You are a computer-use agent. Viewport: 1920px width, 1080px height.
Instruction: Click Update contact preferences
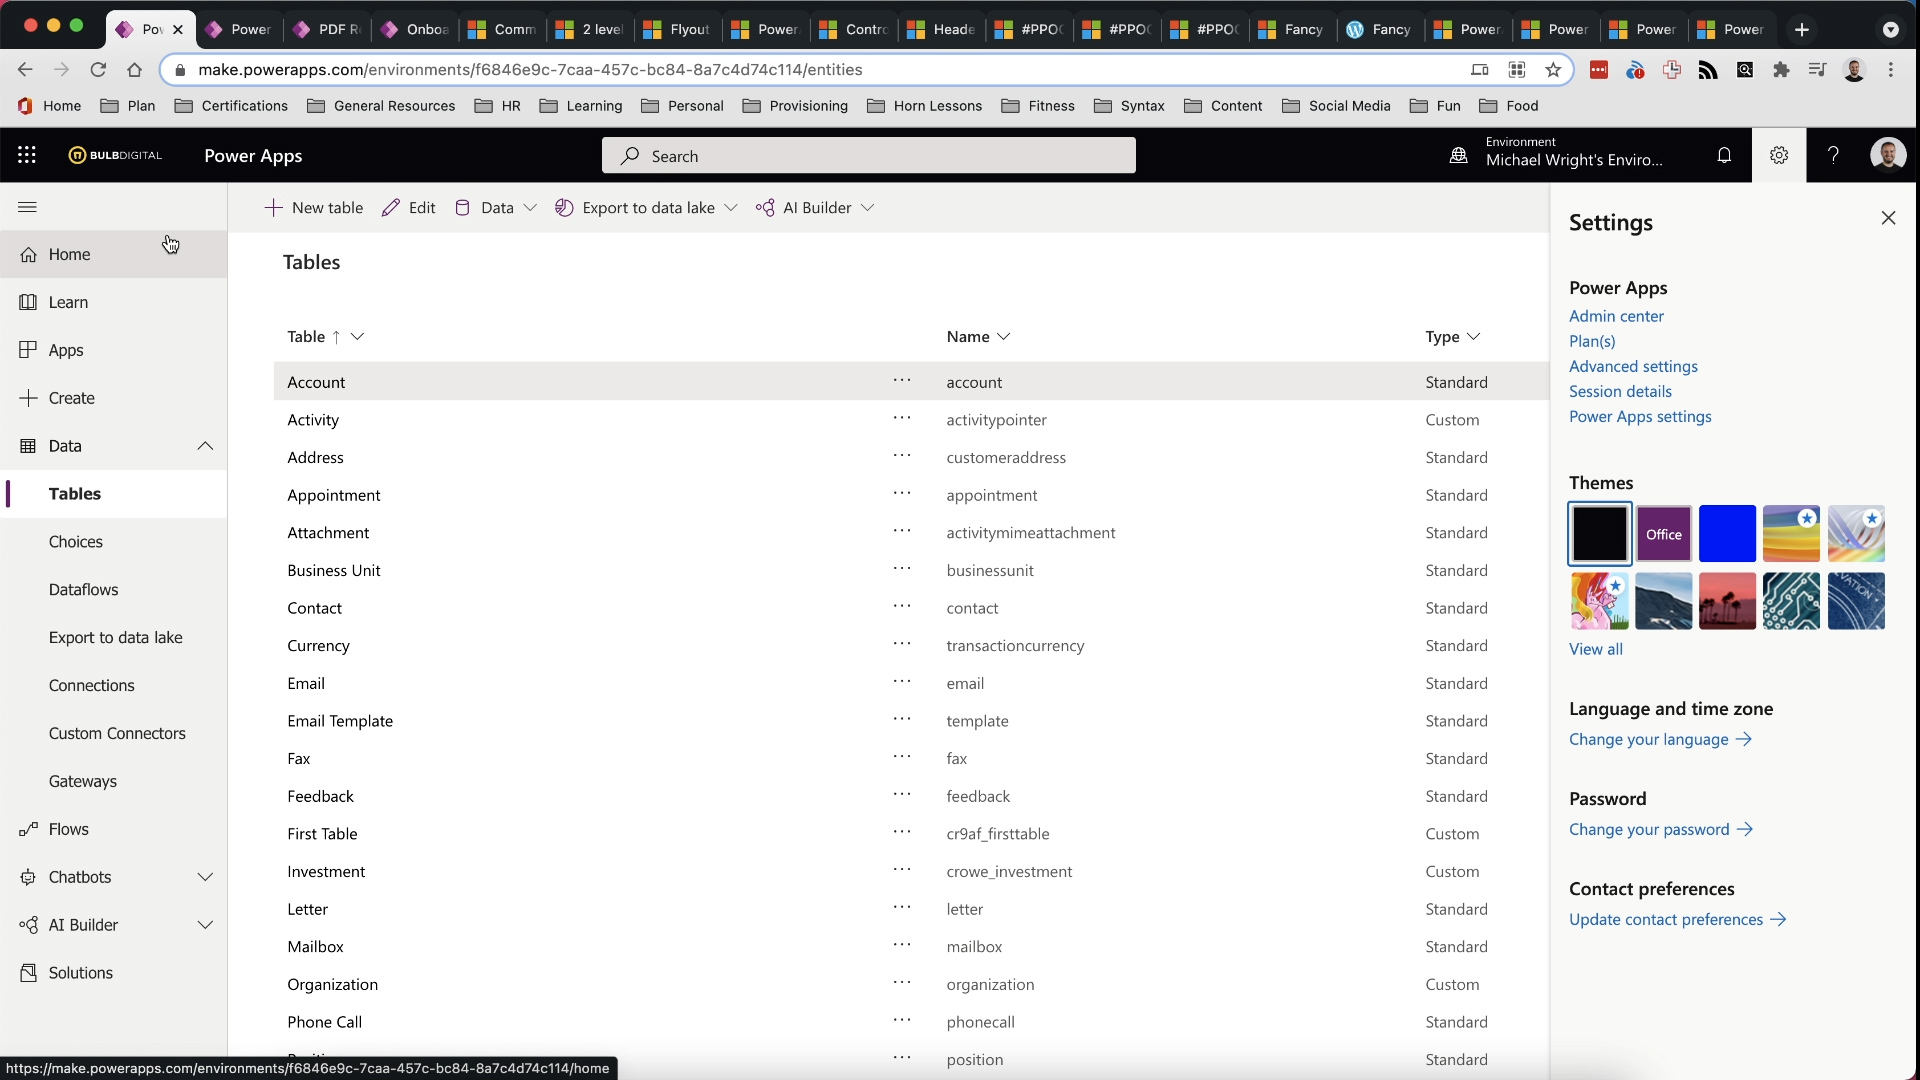pyautogui.click(x=1668, y=919)
